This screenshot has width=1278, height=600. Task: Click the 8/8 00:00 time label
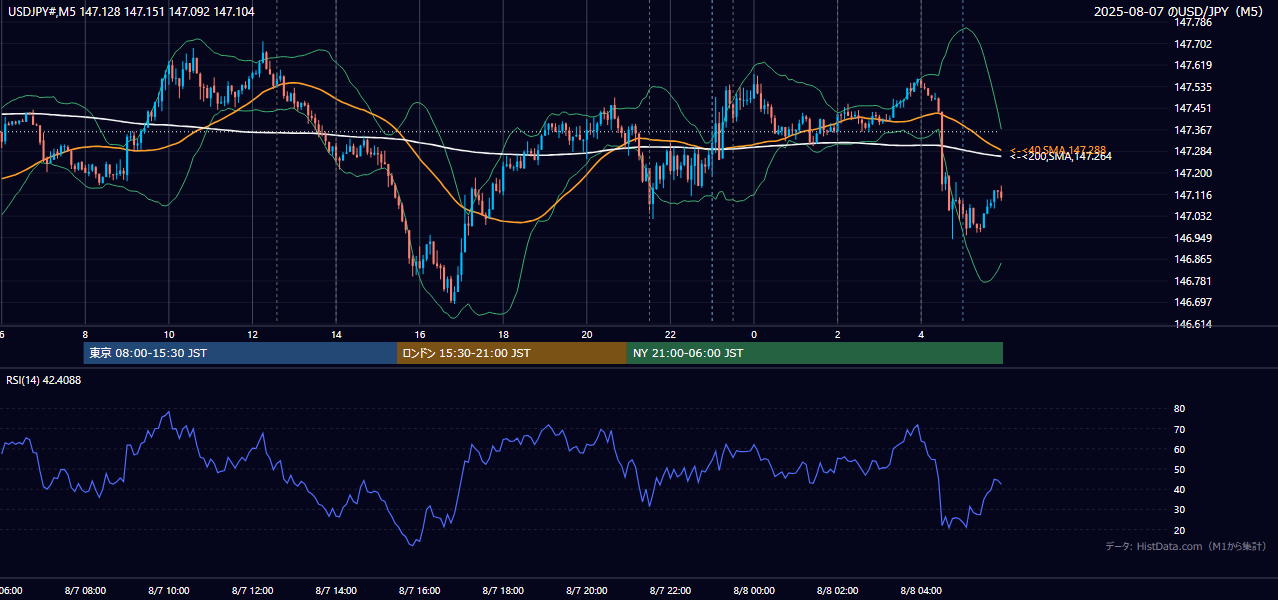tap(754, 590)
